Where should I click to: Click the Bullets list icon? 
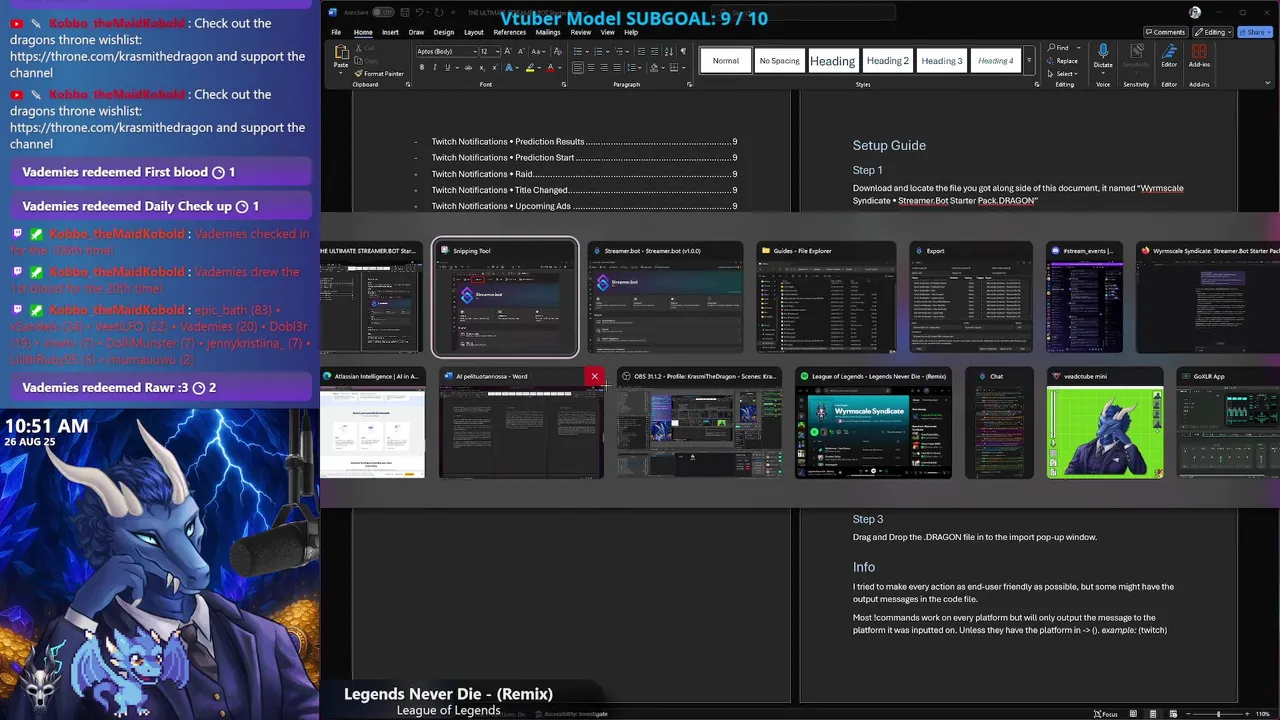pyautogui.click(x=577, y=51)
